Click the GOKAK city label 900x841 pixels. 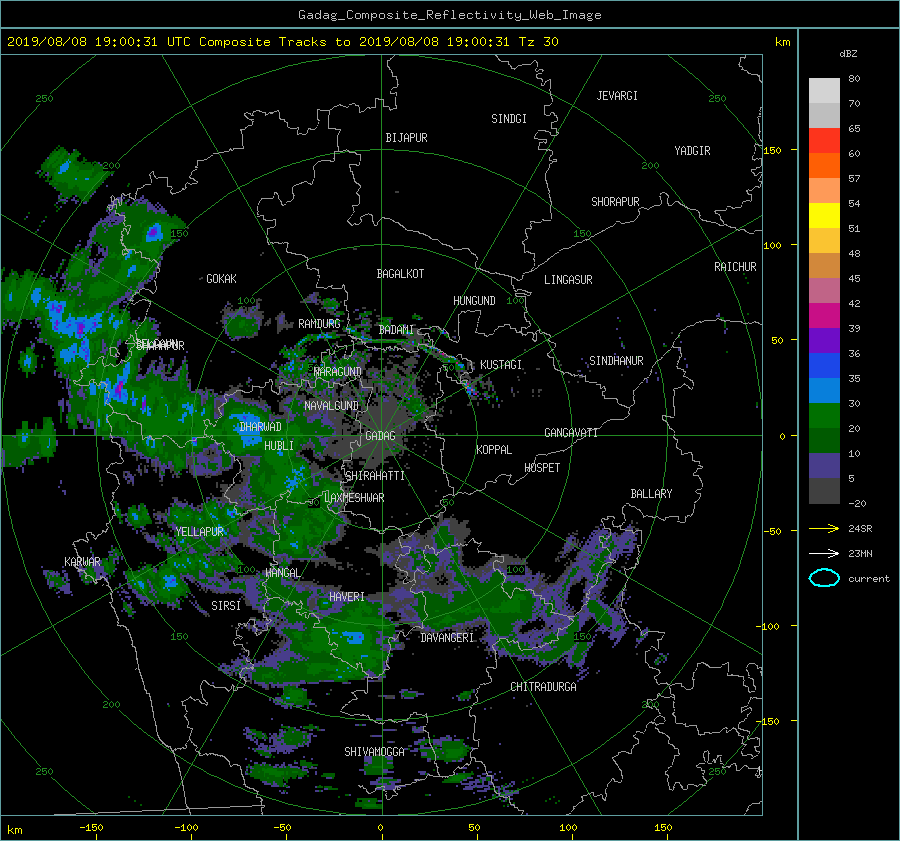[x=221, y=279]
